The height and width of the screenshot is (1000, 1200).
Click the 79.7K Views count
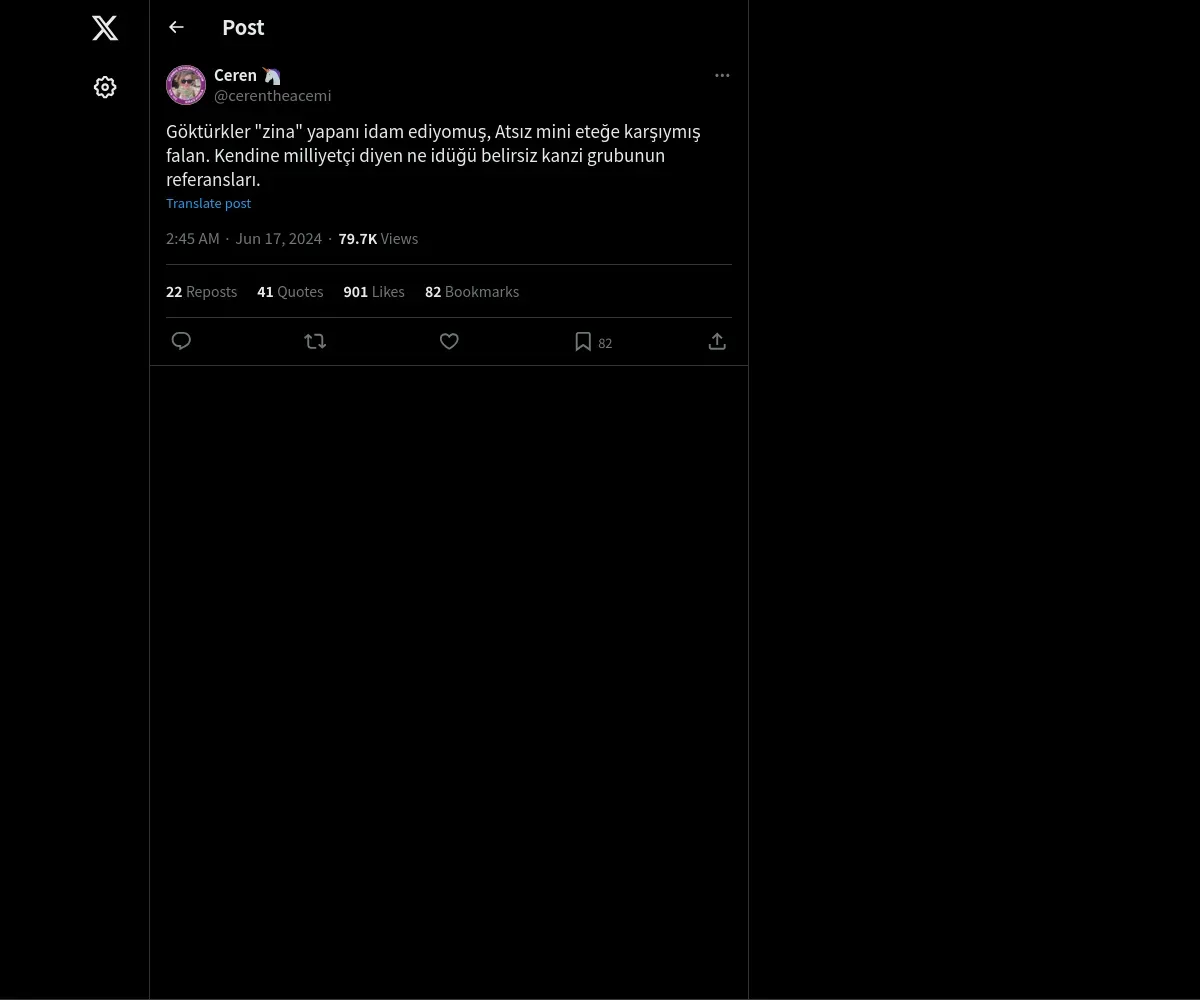(378, 238)
